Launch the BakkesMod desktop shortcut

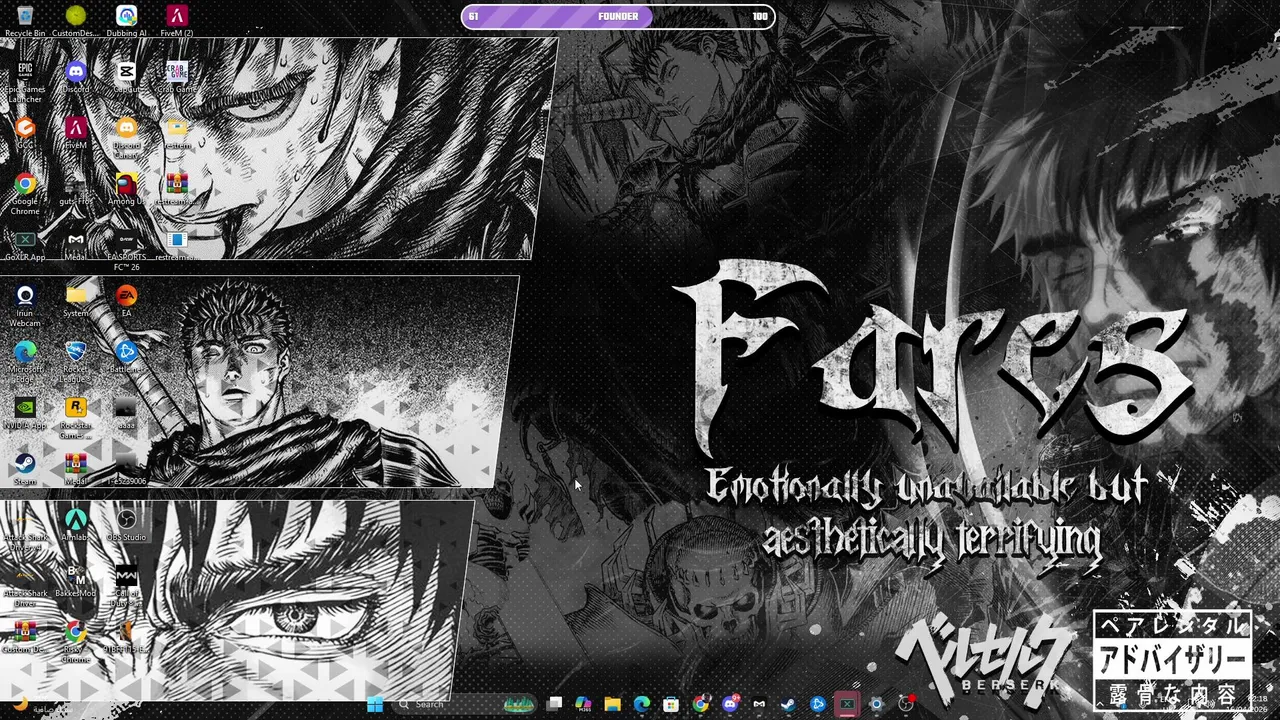pyautogui.click(x=76, y=580)
